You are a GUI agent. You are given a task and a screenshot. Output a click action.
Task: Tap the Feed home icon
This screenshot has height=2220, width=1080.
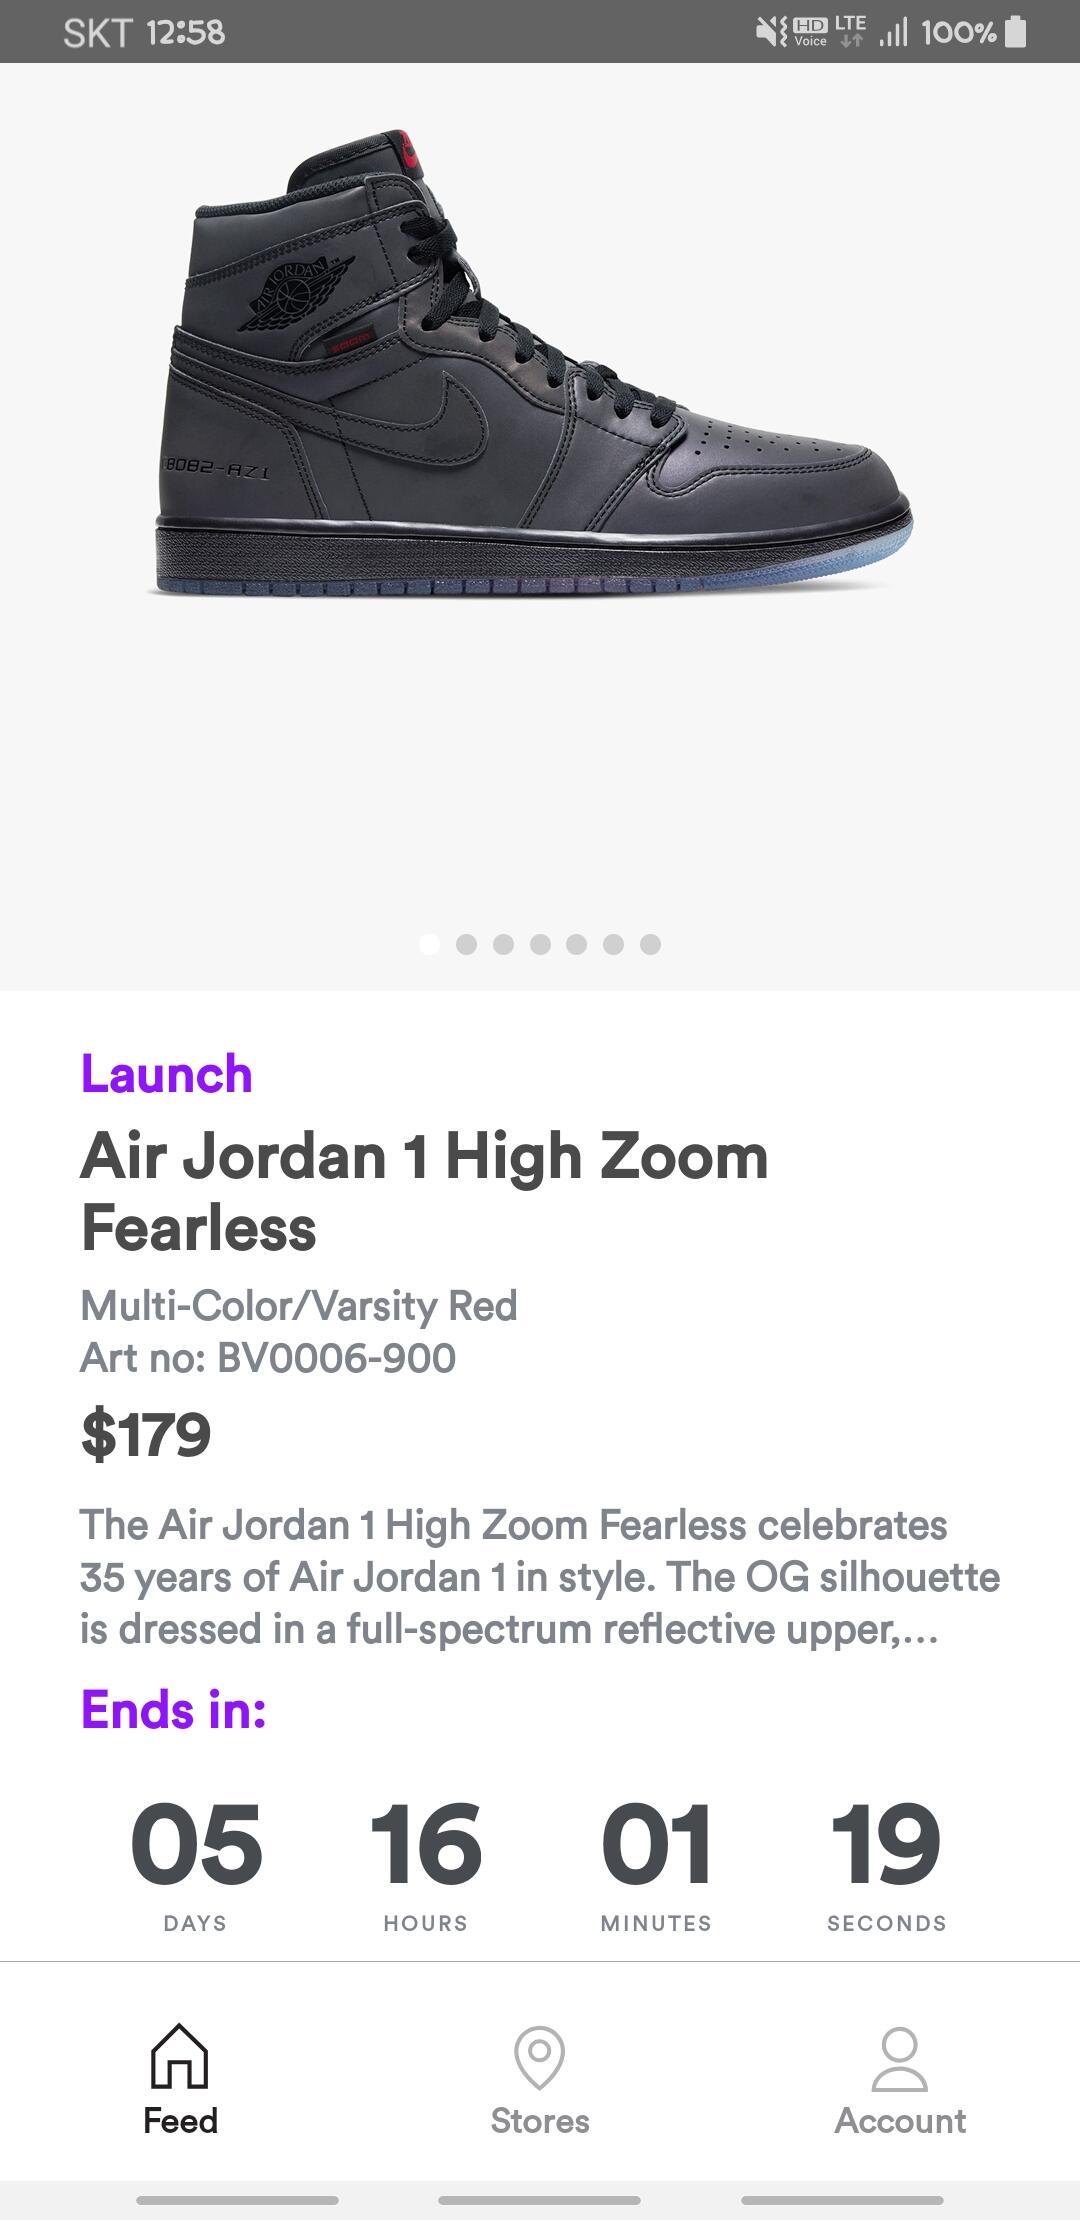coord(180,2056)
